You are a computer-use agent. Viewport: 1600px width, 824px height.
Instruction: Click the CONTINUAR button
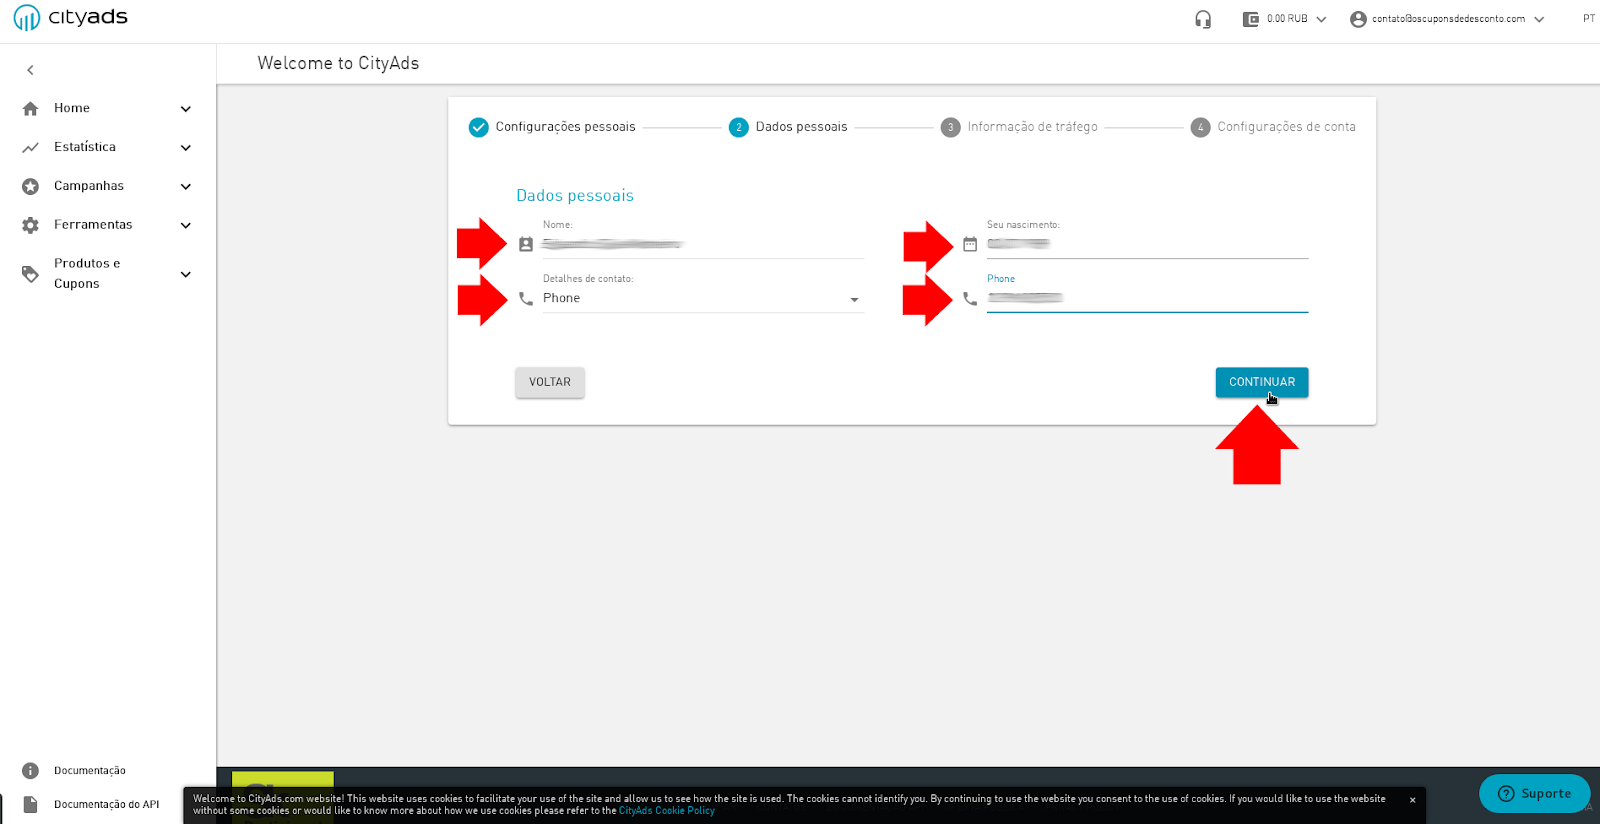tap(1262, 382)
